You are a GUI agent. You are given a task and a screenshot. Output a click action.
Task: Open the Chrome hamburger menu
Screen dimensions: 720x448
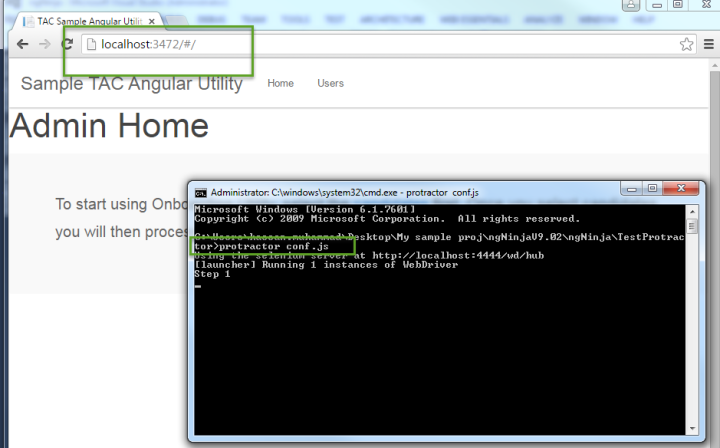(709, 44)
